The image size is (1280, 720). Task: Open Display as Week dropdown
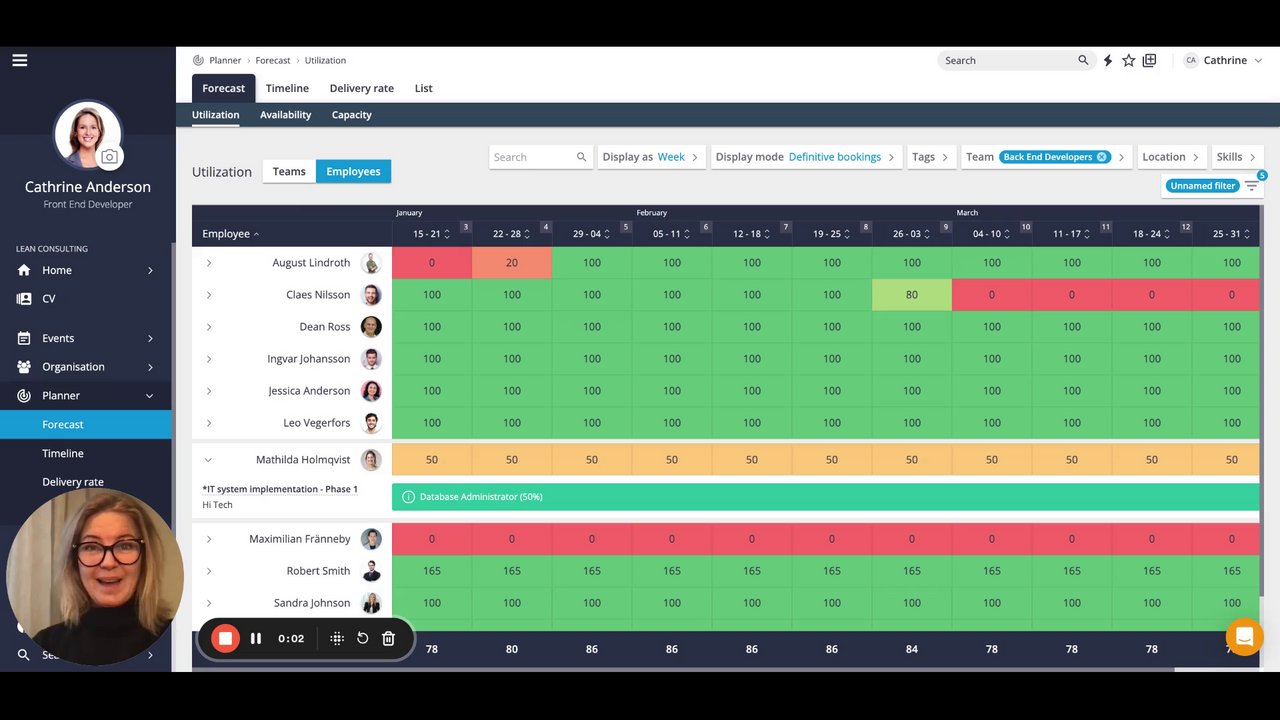pos(651,157)
